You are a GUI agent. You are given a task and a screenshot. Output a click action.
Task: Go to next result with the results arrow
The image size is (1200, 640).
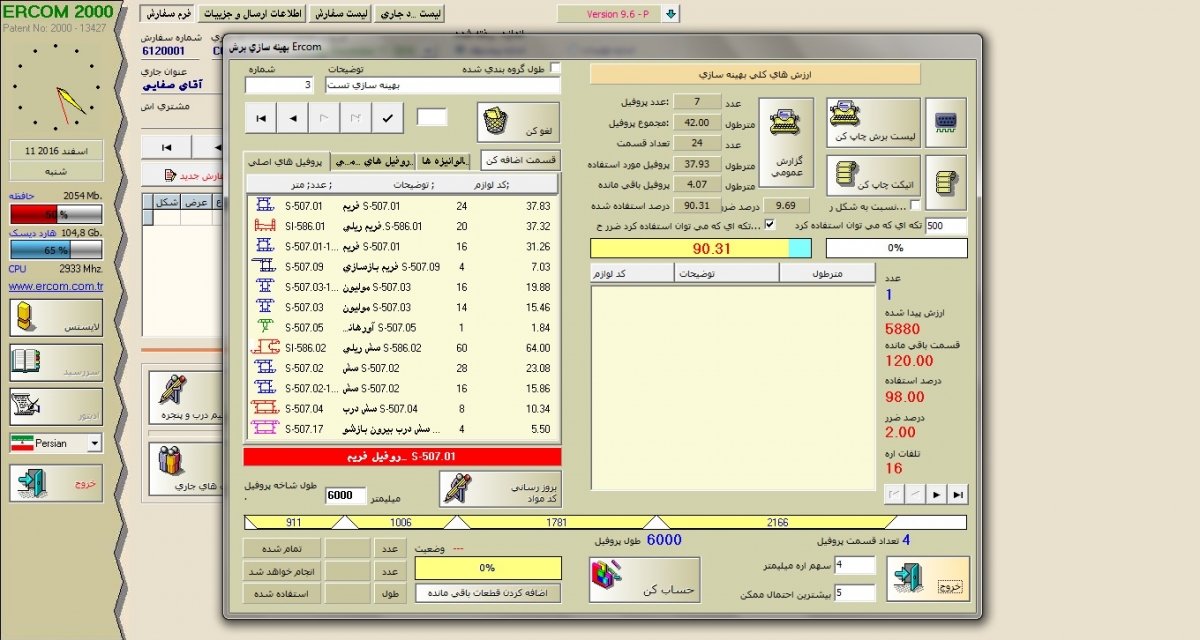click(x=936, y=494)
